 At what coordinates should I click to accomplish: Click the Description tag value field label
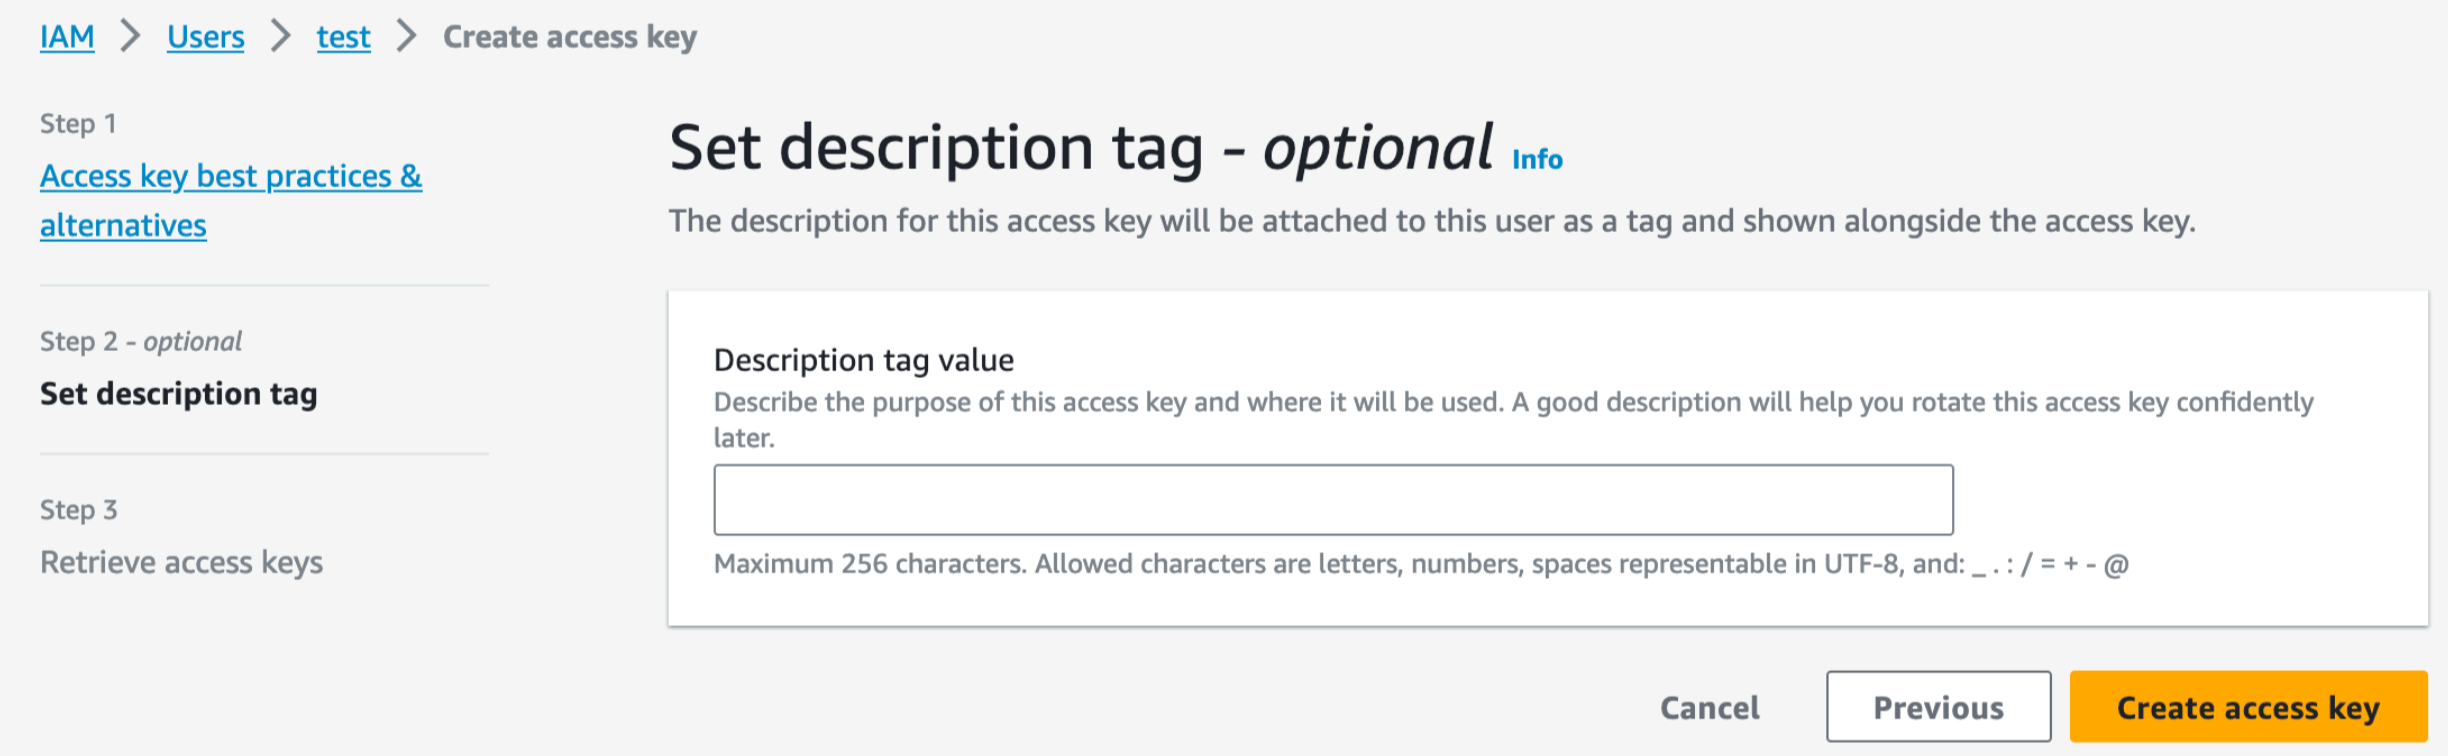click(864, 360)
